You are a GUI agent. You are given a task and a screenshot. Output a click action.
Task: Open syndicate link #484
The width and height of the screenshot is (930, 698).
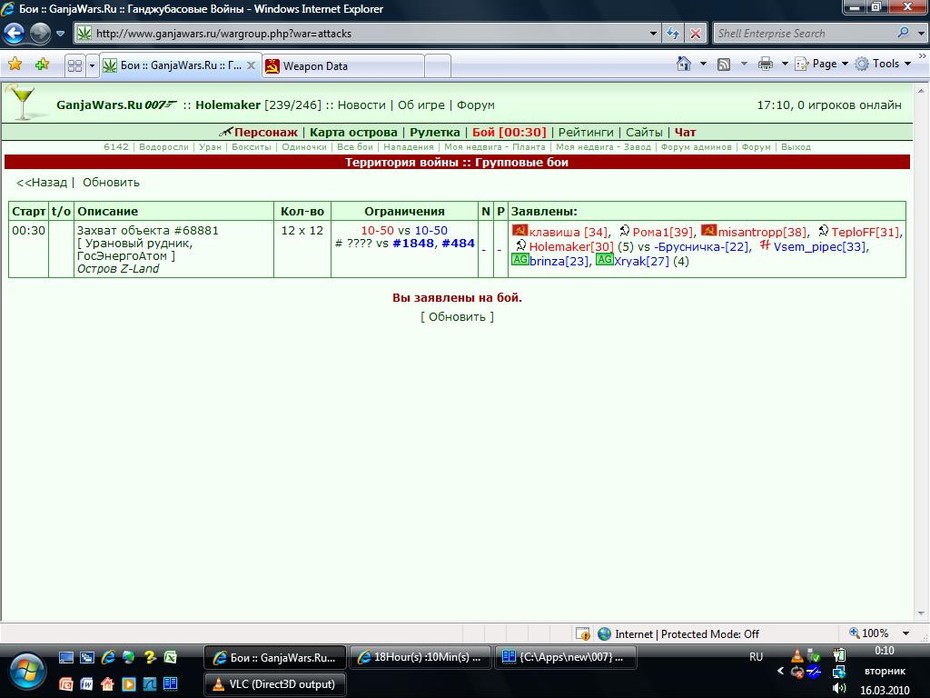[458, 243]
